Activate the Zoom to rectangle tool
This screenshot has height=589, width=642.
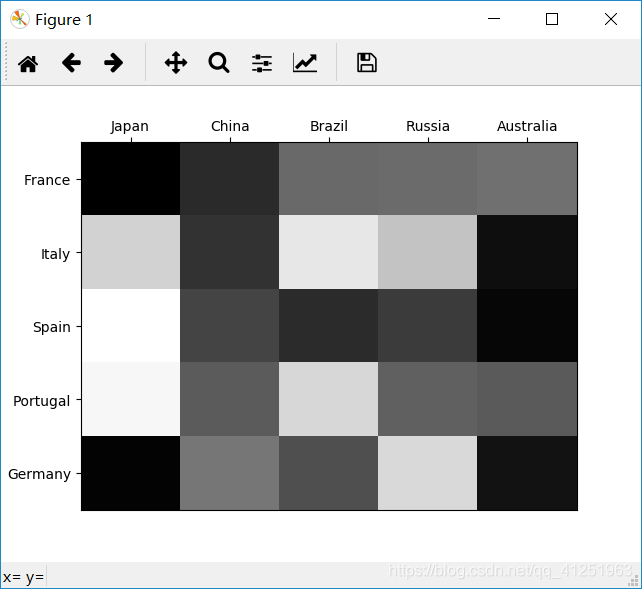[x=219, y=63]
